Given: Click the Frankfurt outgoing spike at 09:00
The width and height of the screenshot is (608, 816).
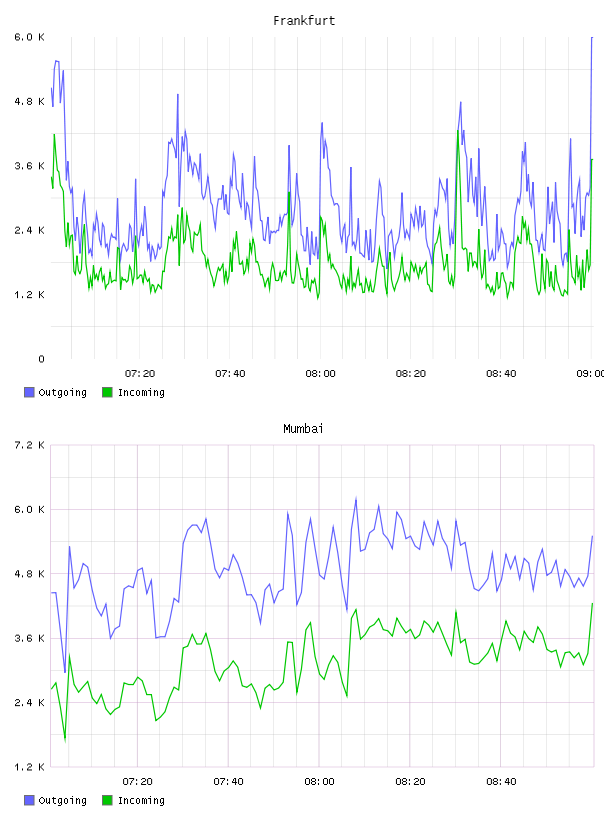Looking at the screenshot, I should click(592, 38).
